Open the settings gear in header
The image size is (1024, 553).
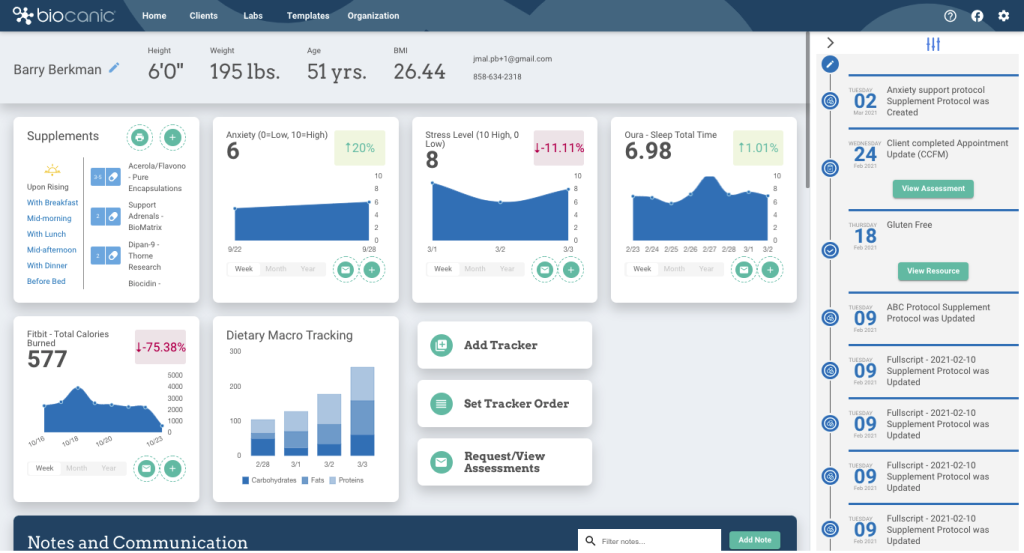1004,16
